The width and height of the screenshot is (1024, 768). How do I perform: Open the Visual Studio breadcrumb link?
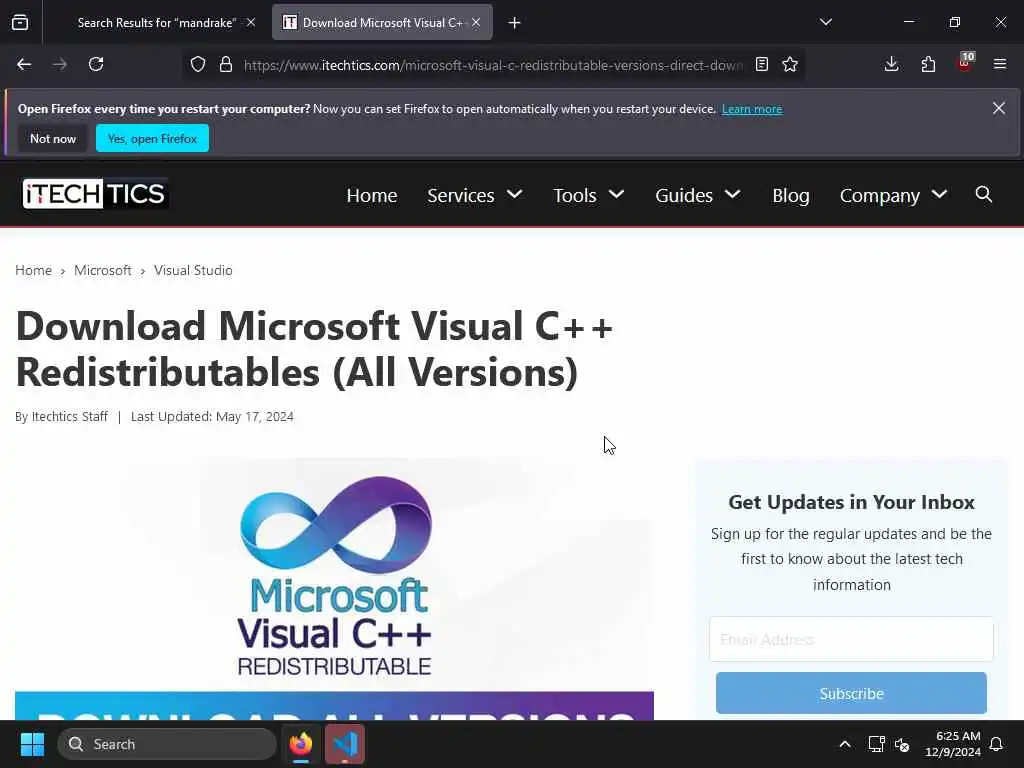(x=193, y=270)
